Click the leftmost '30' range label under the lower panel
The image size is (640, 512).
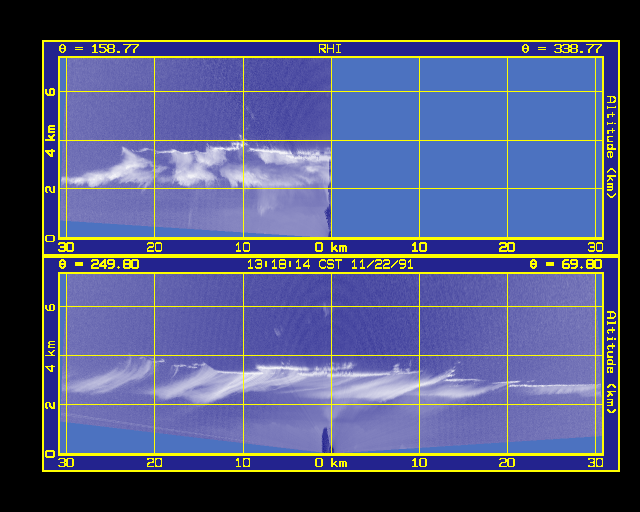[x=66, y=463]
